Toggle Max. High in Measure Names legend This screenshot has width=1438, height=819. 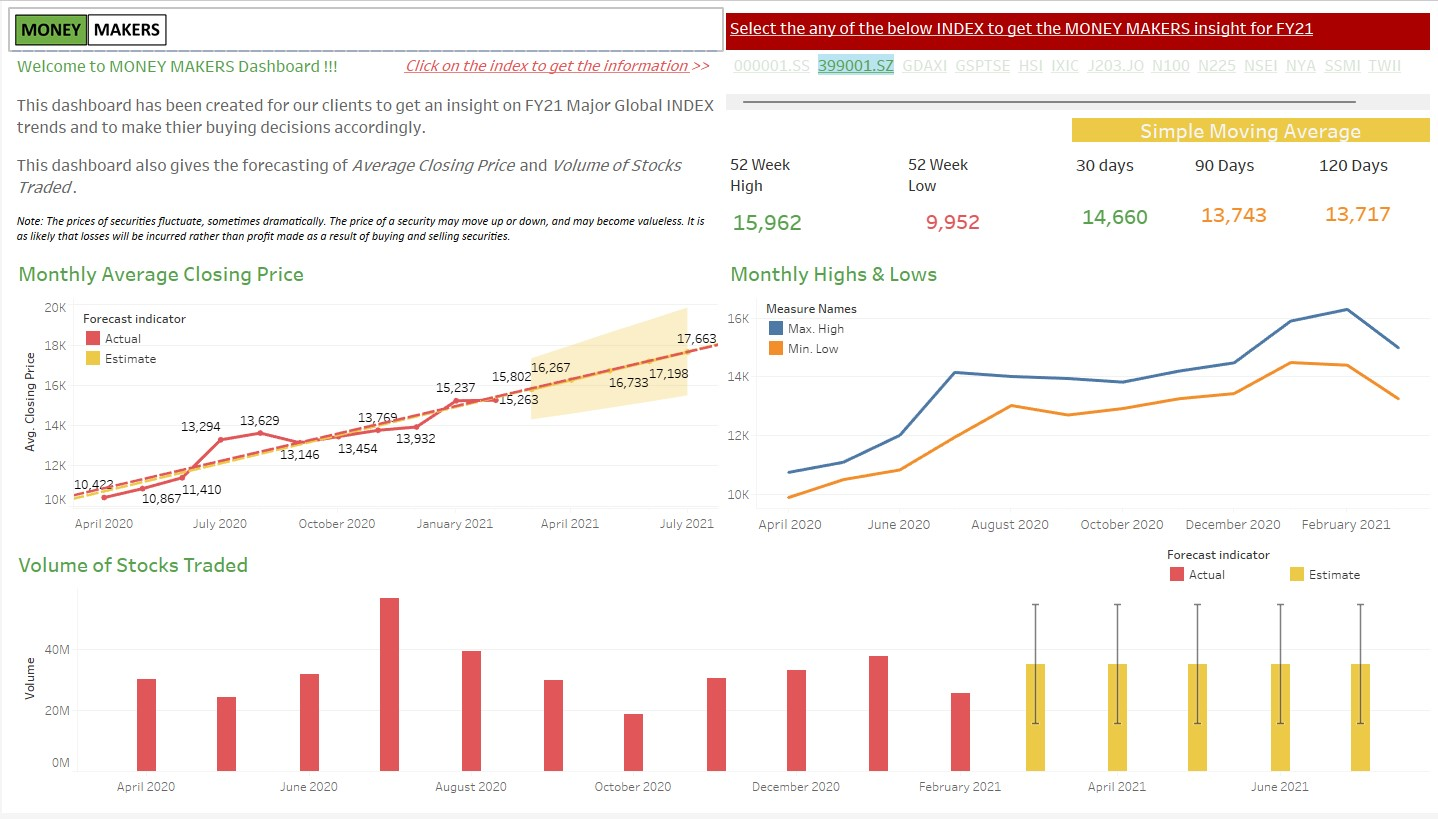pos(806,328)
